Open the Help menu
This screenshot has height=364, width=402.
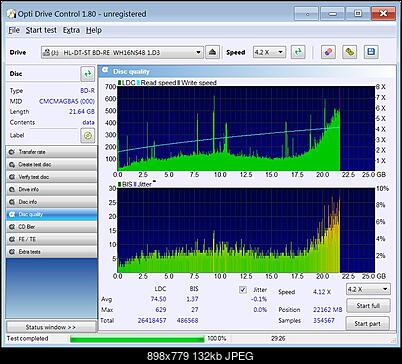(x=94, y=30)
